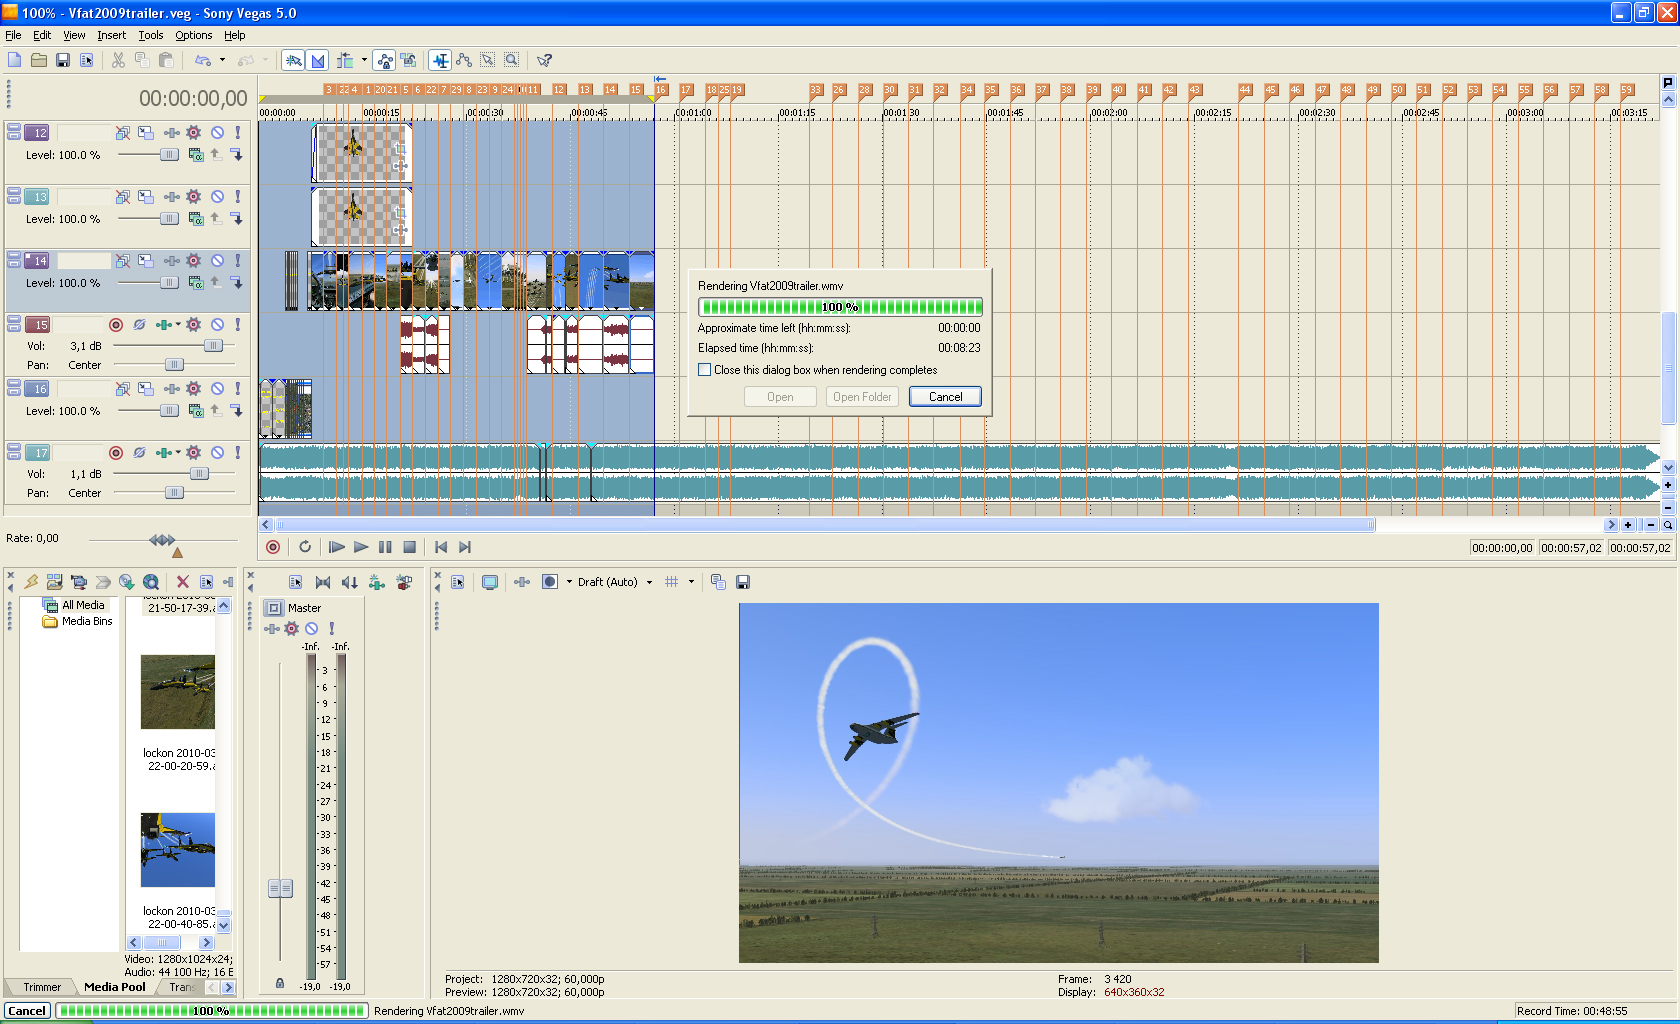Open the Draft (Auto) preview quality dropdown
This screenshot has width=1680, height=1024.
[649, 582]
